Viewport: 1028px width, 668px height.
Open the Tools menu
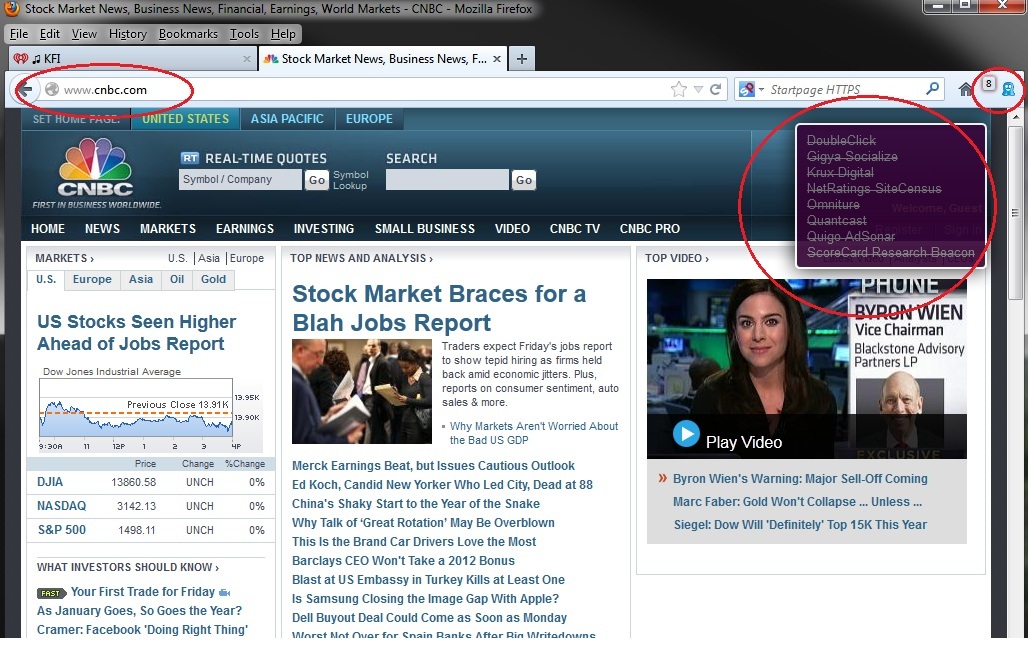(x=244, y=34)
